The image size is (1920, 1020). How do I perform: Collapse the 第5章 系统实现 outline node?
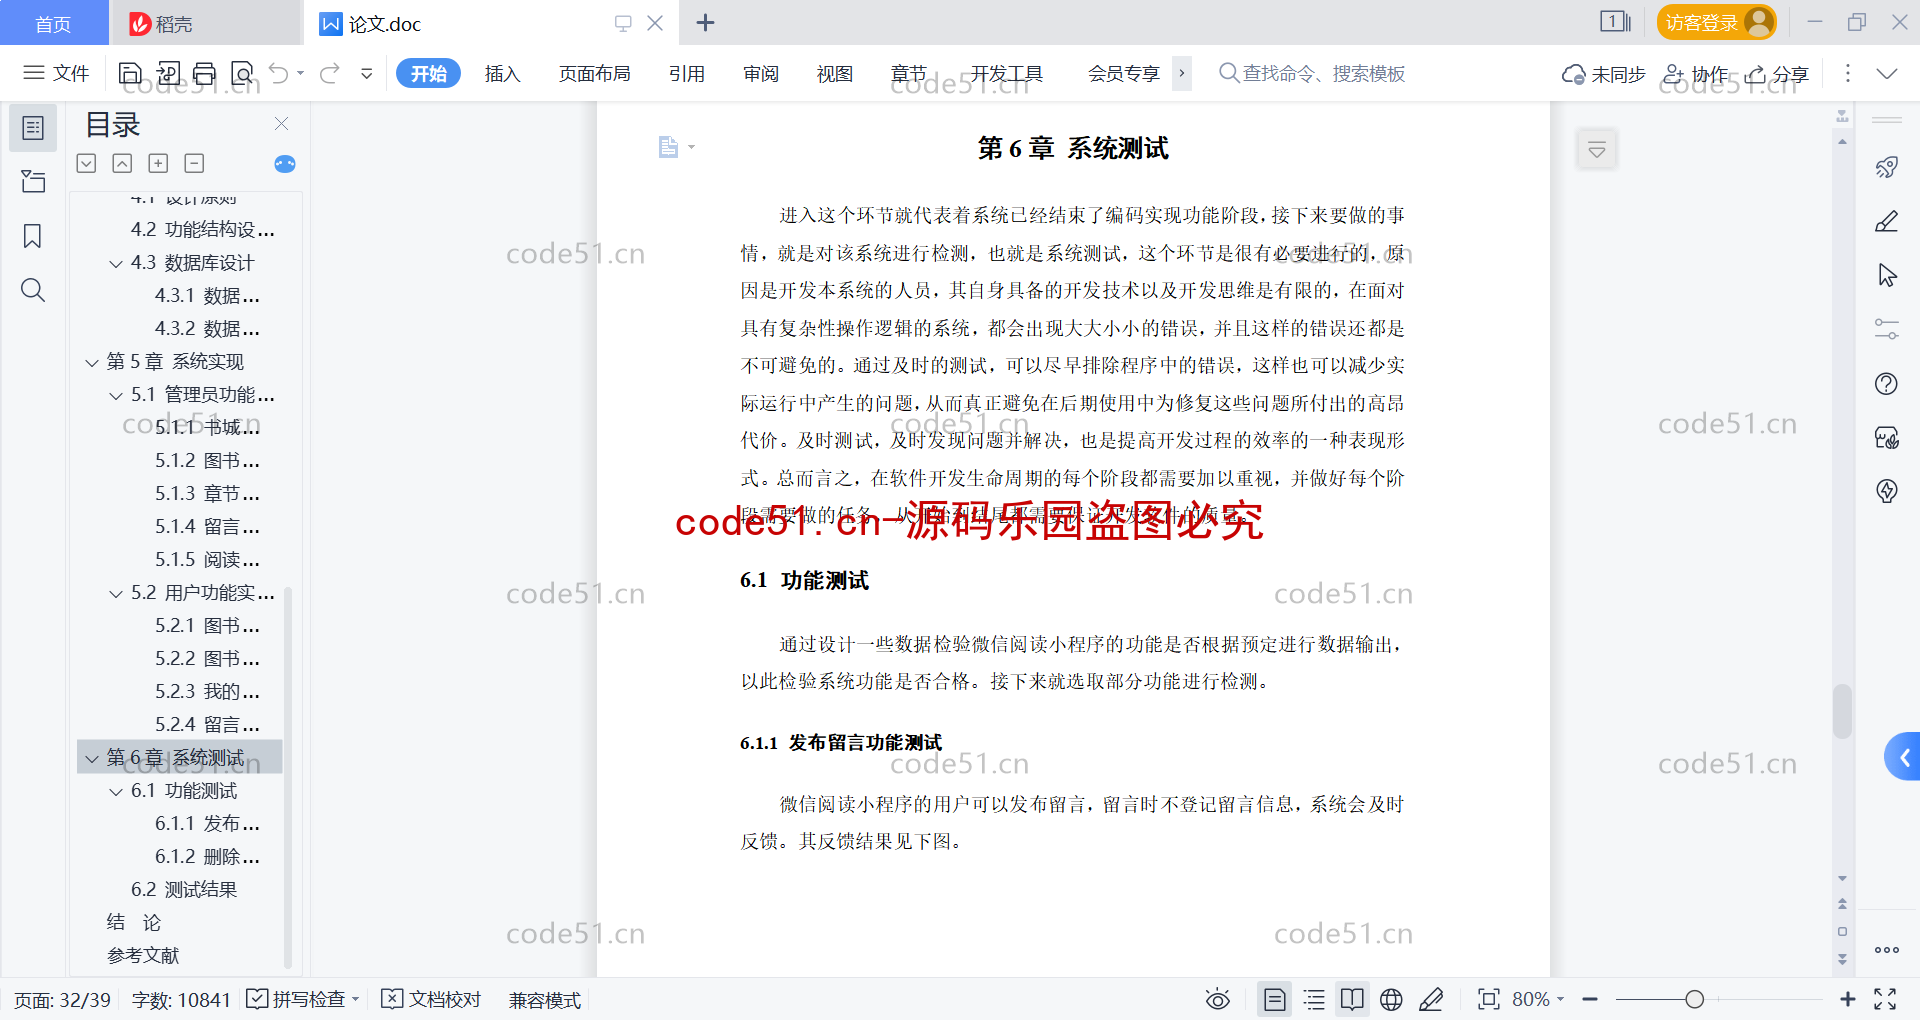coord(92,362)
